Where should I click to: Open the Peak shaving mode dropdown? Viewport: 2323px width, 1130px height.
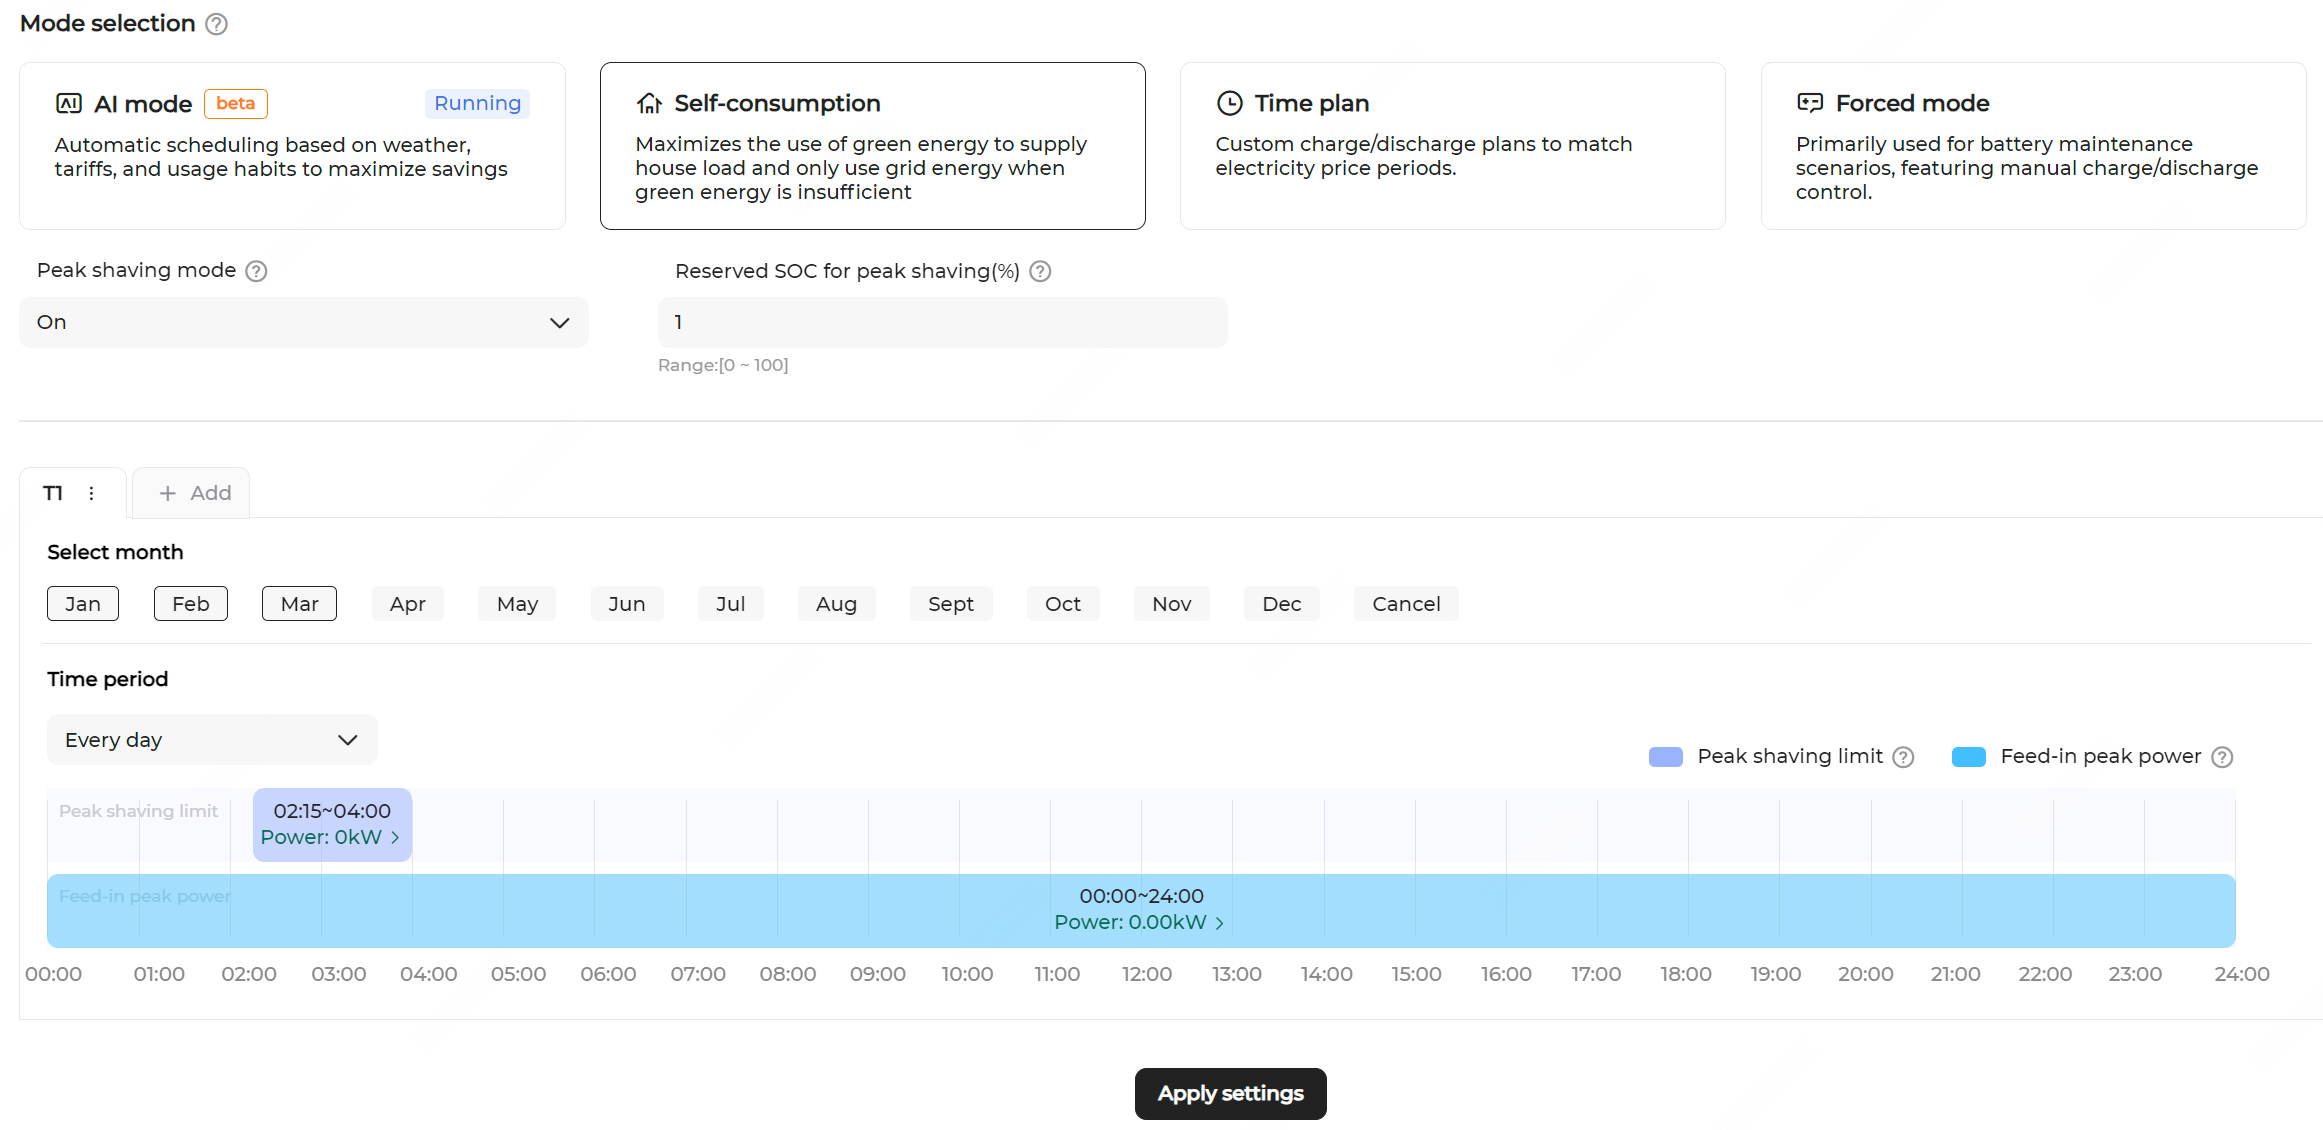[x=304, y=322]
